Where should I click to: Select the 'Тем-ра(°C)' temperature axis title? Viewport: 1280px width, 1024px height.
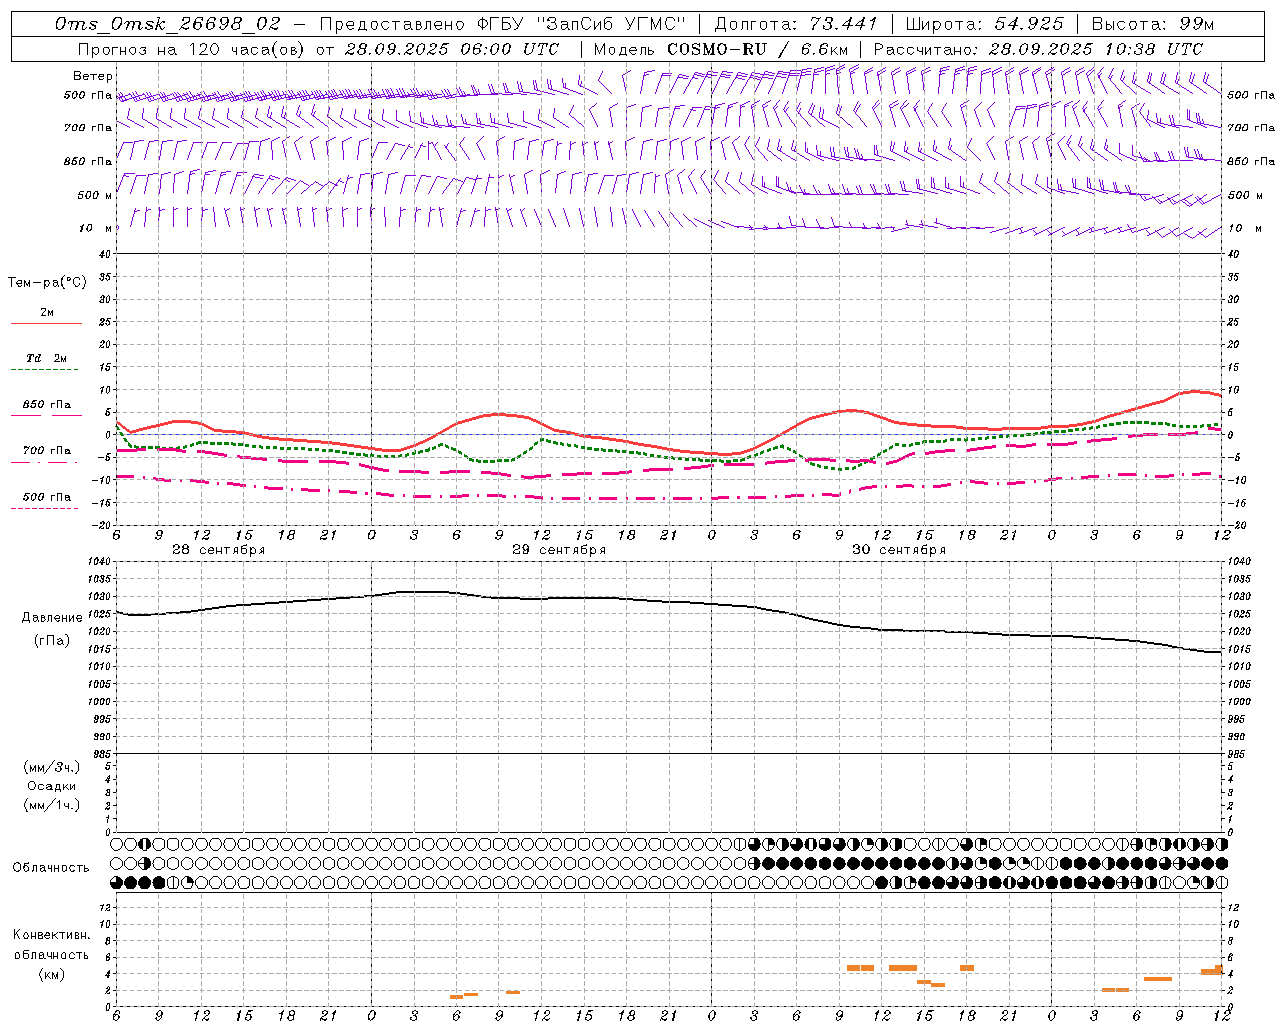coord(47,283)
